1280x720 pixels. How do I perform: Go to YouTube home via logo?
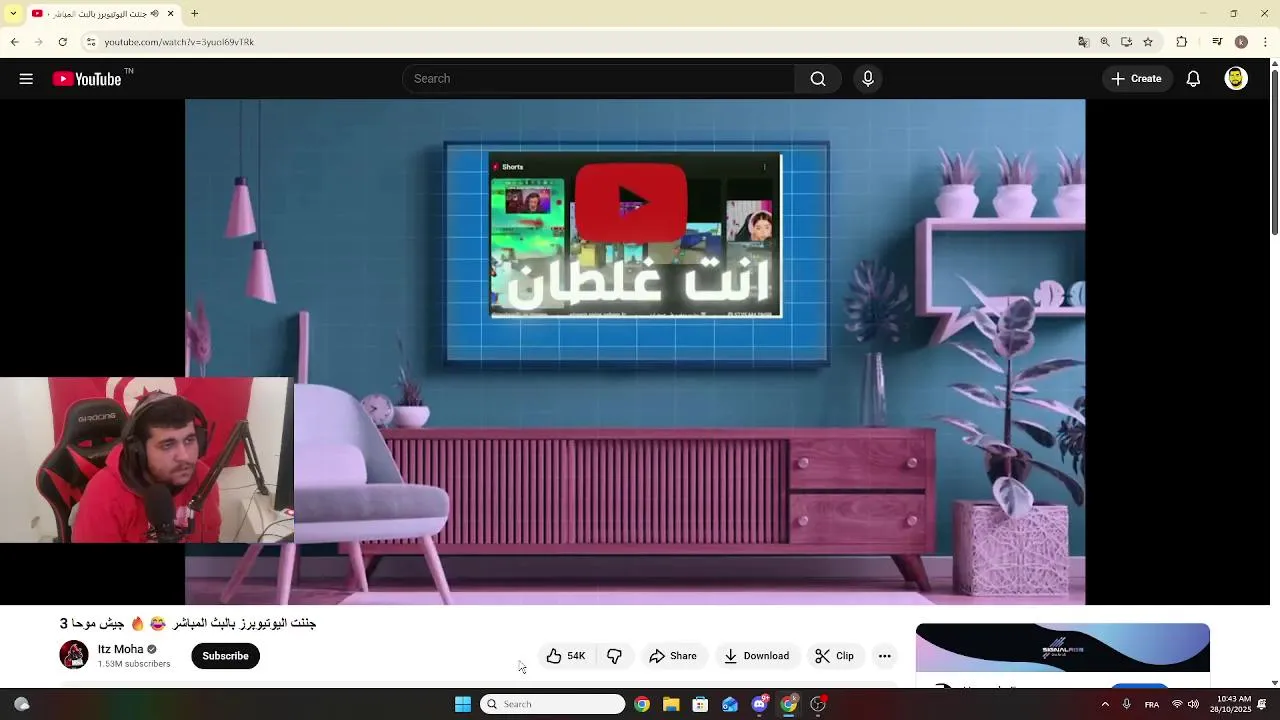point(87,79)
